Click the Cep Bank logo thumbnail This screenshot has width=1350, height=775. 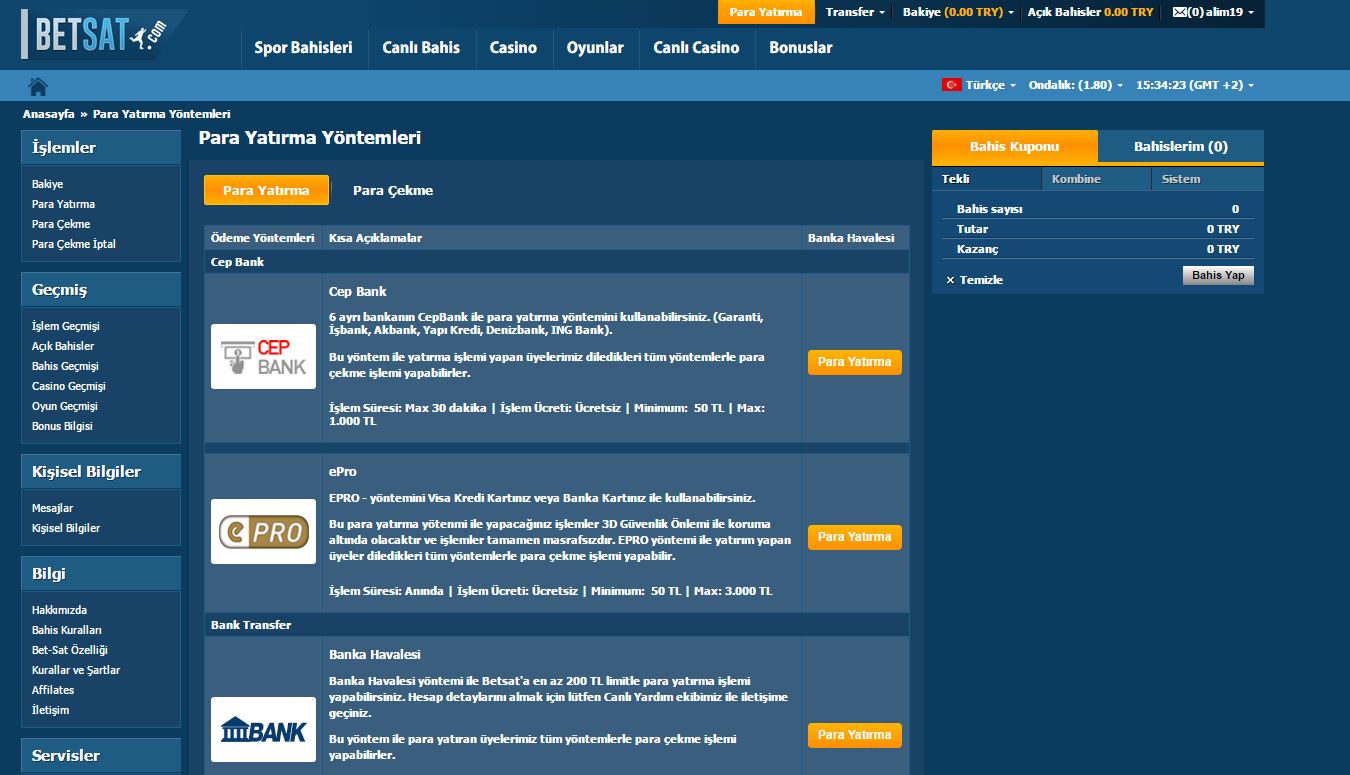(264, 356)
